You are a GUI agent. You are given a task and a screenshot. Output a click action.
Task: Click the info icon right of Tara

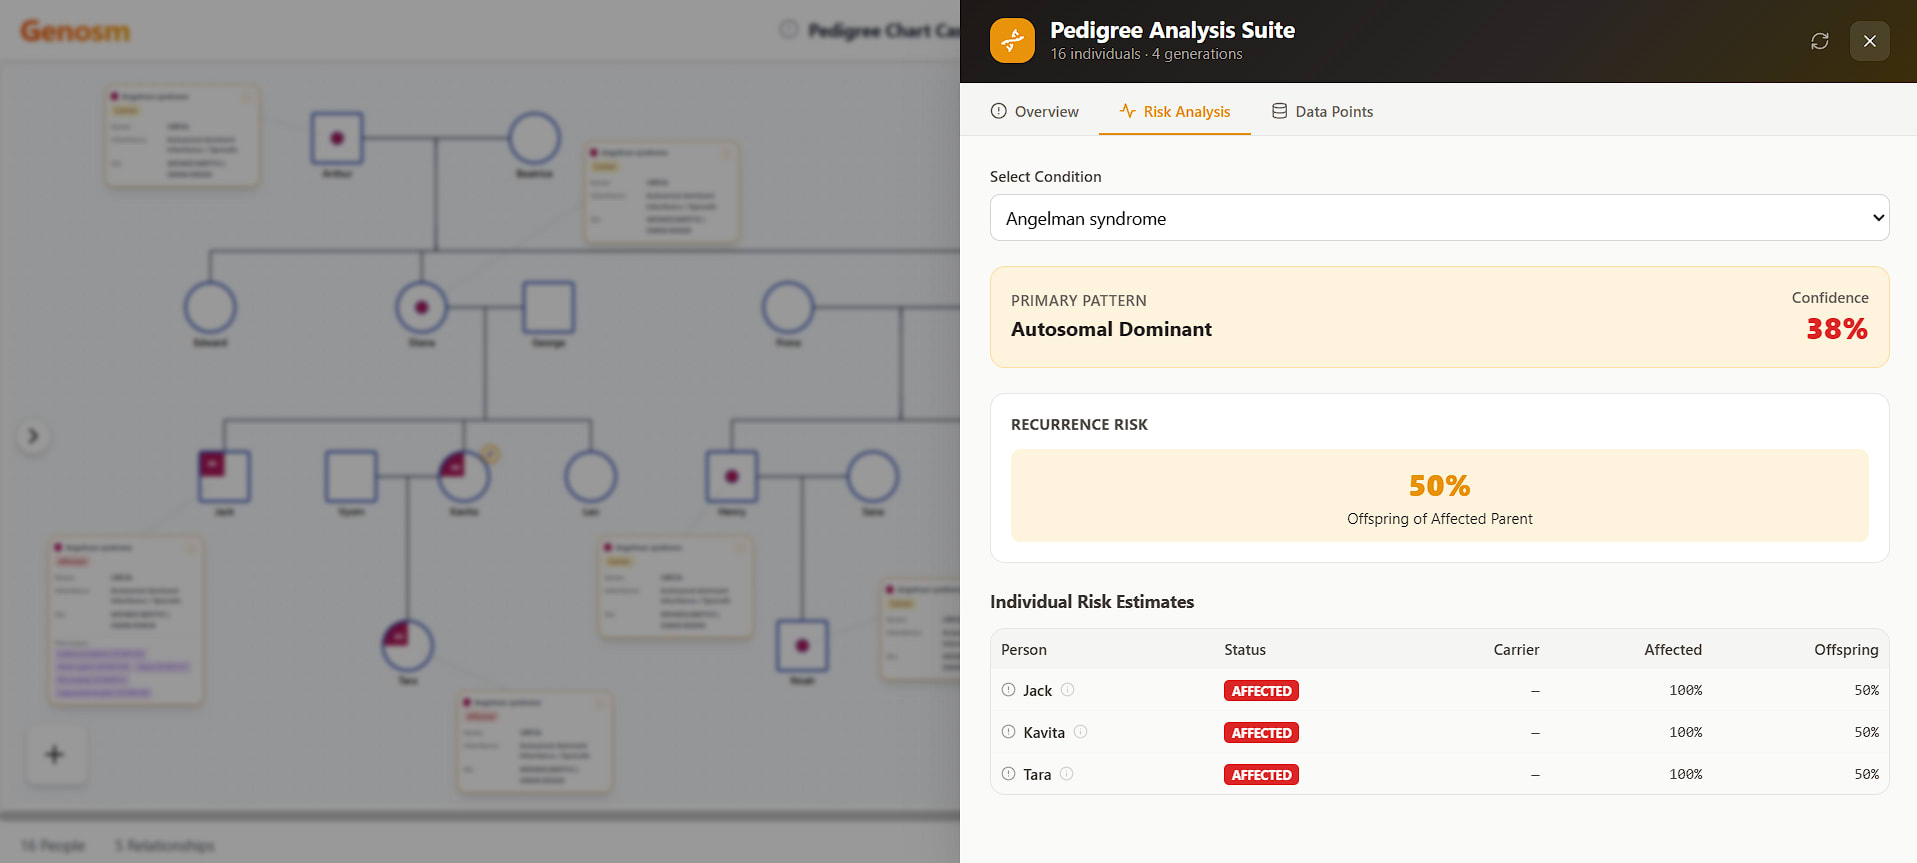tap(1066, 774)
